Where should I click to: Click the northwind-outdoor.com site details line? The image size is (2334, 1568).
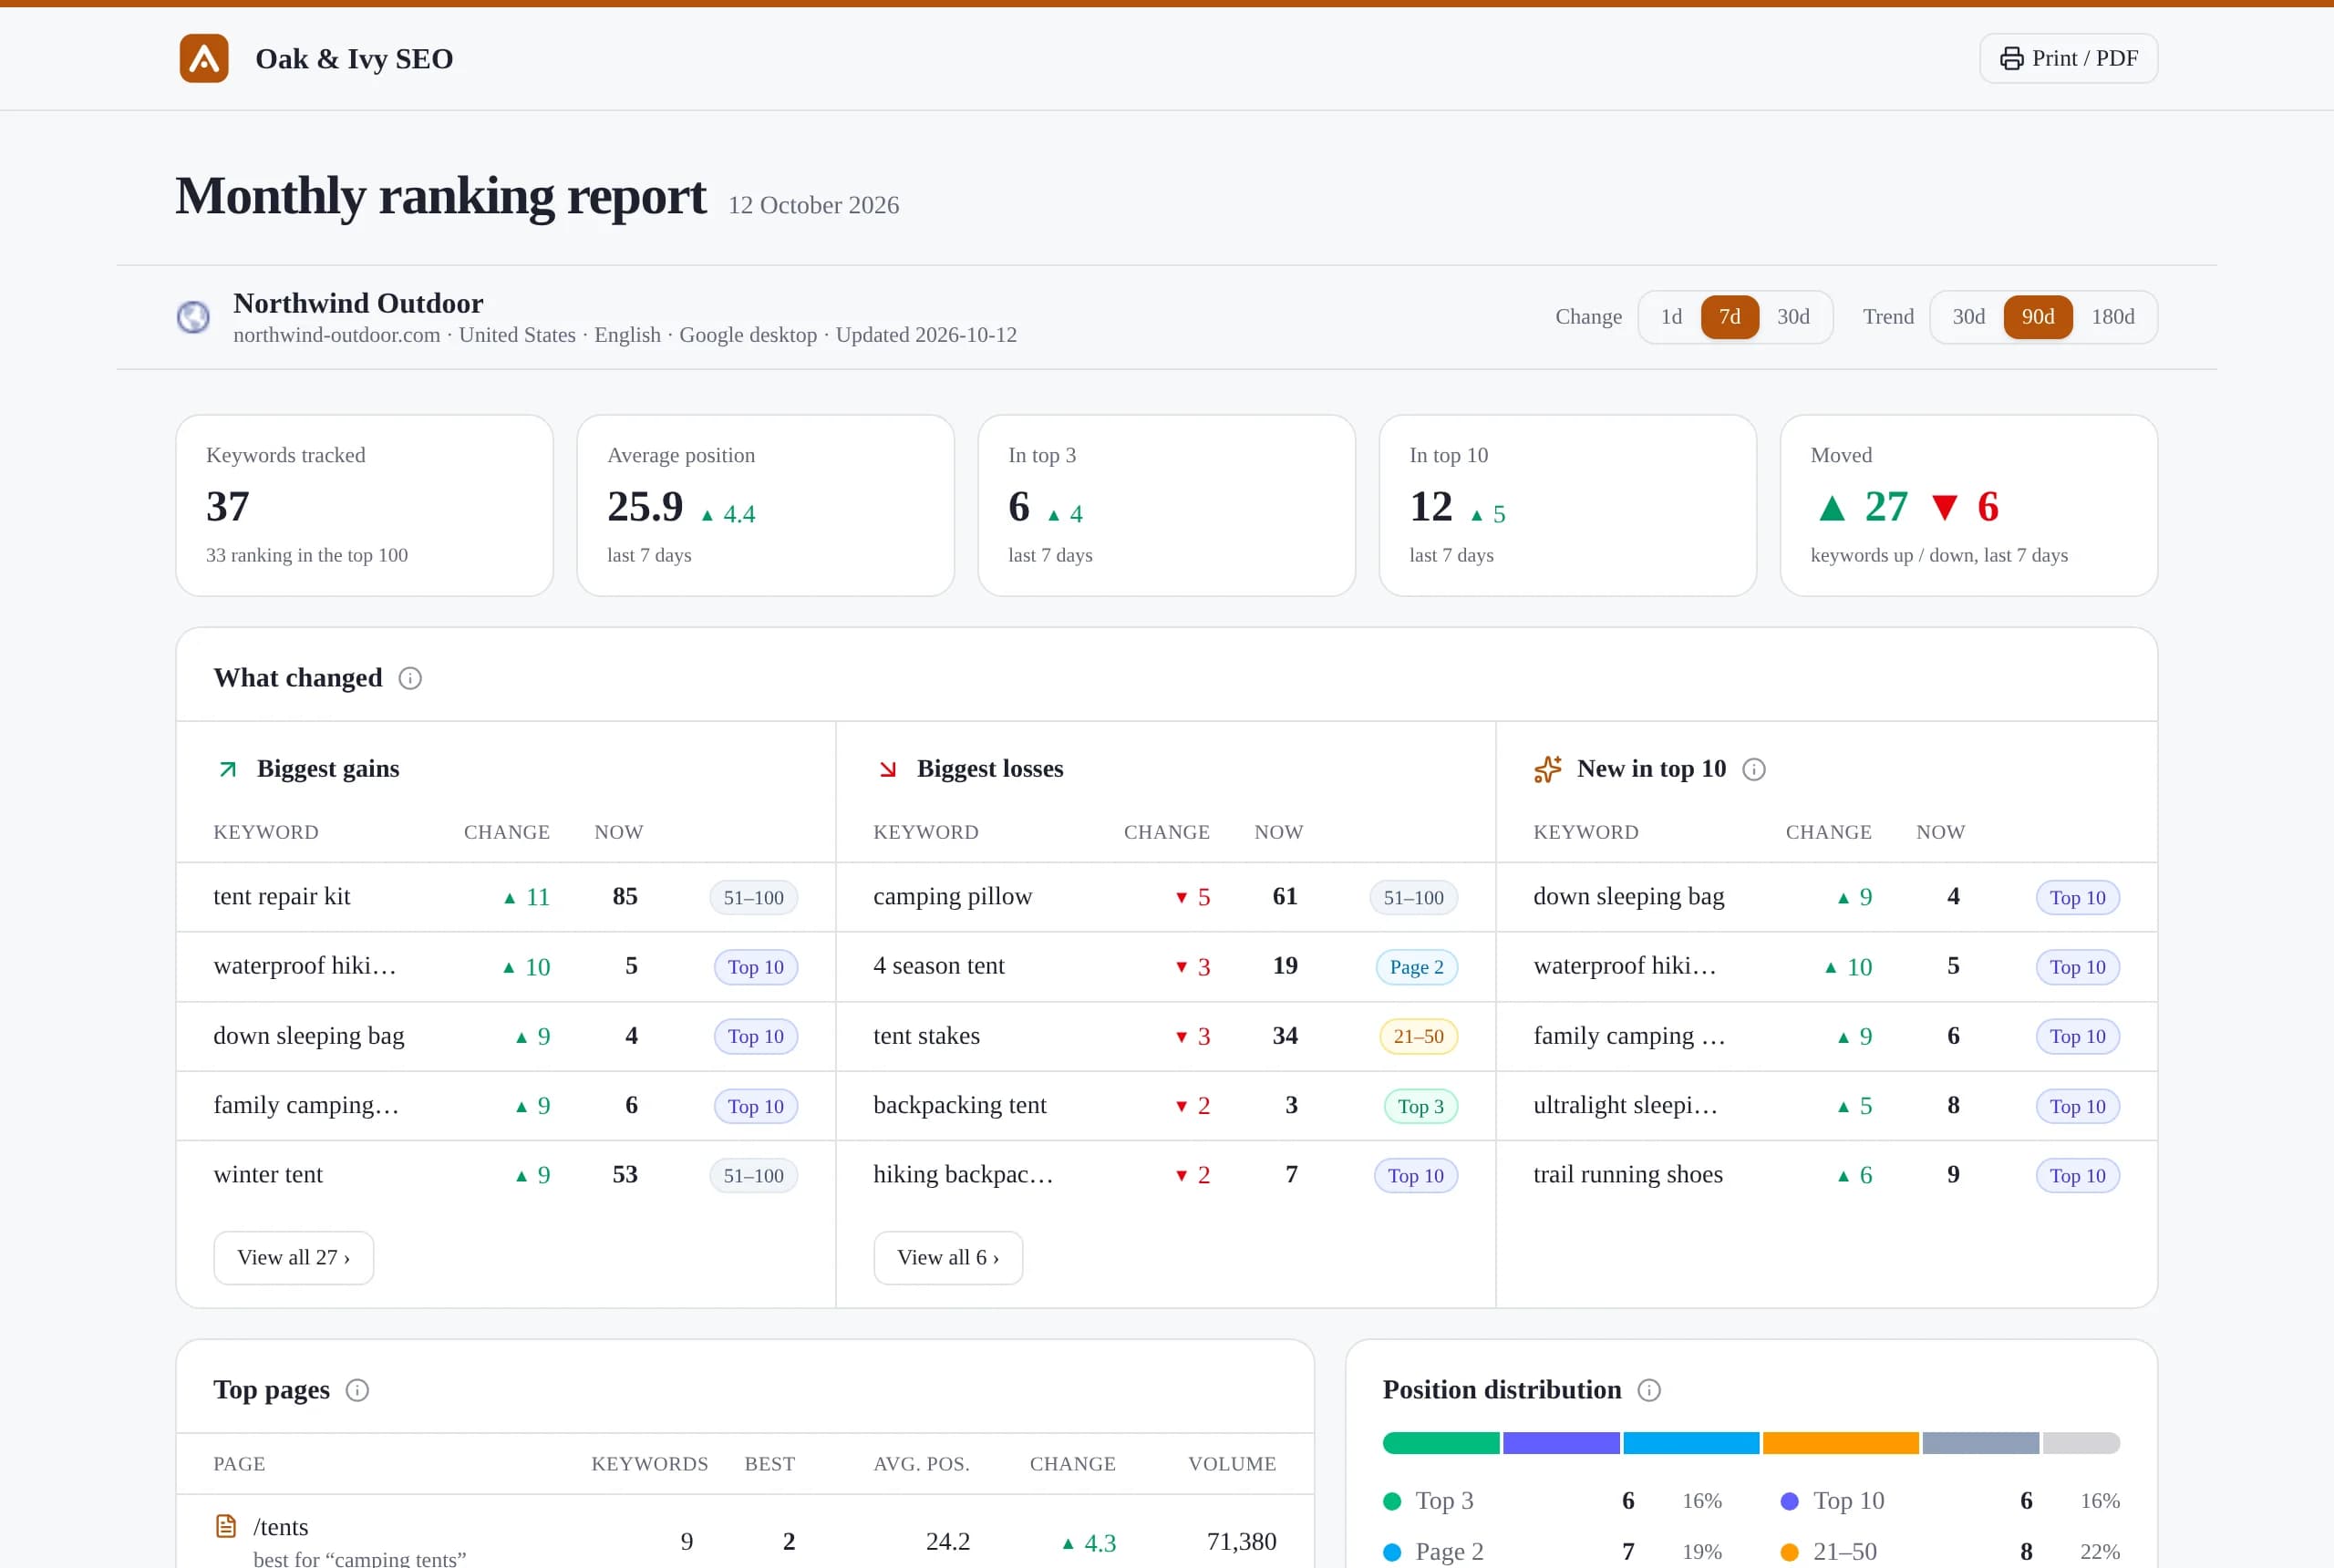625,335
